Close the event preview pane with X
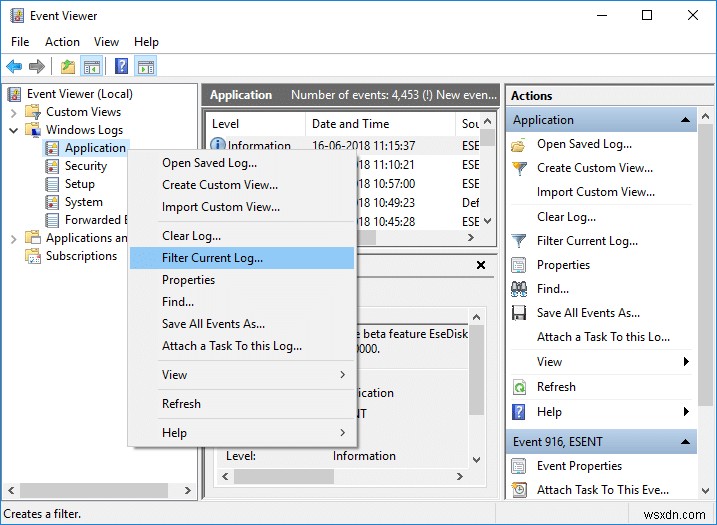 481,265
